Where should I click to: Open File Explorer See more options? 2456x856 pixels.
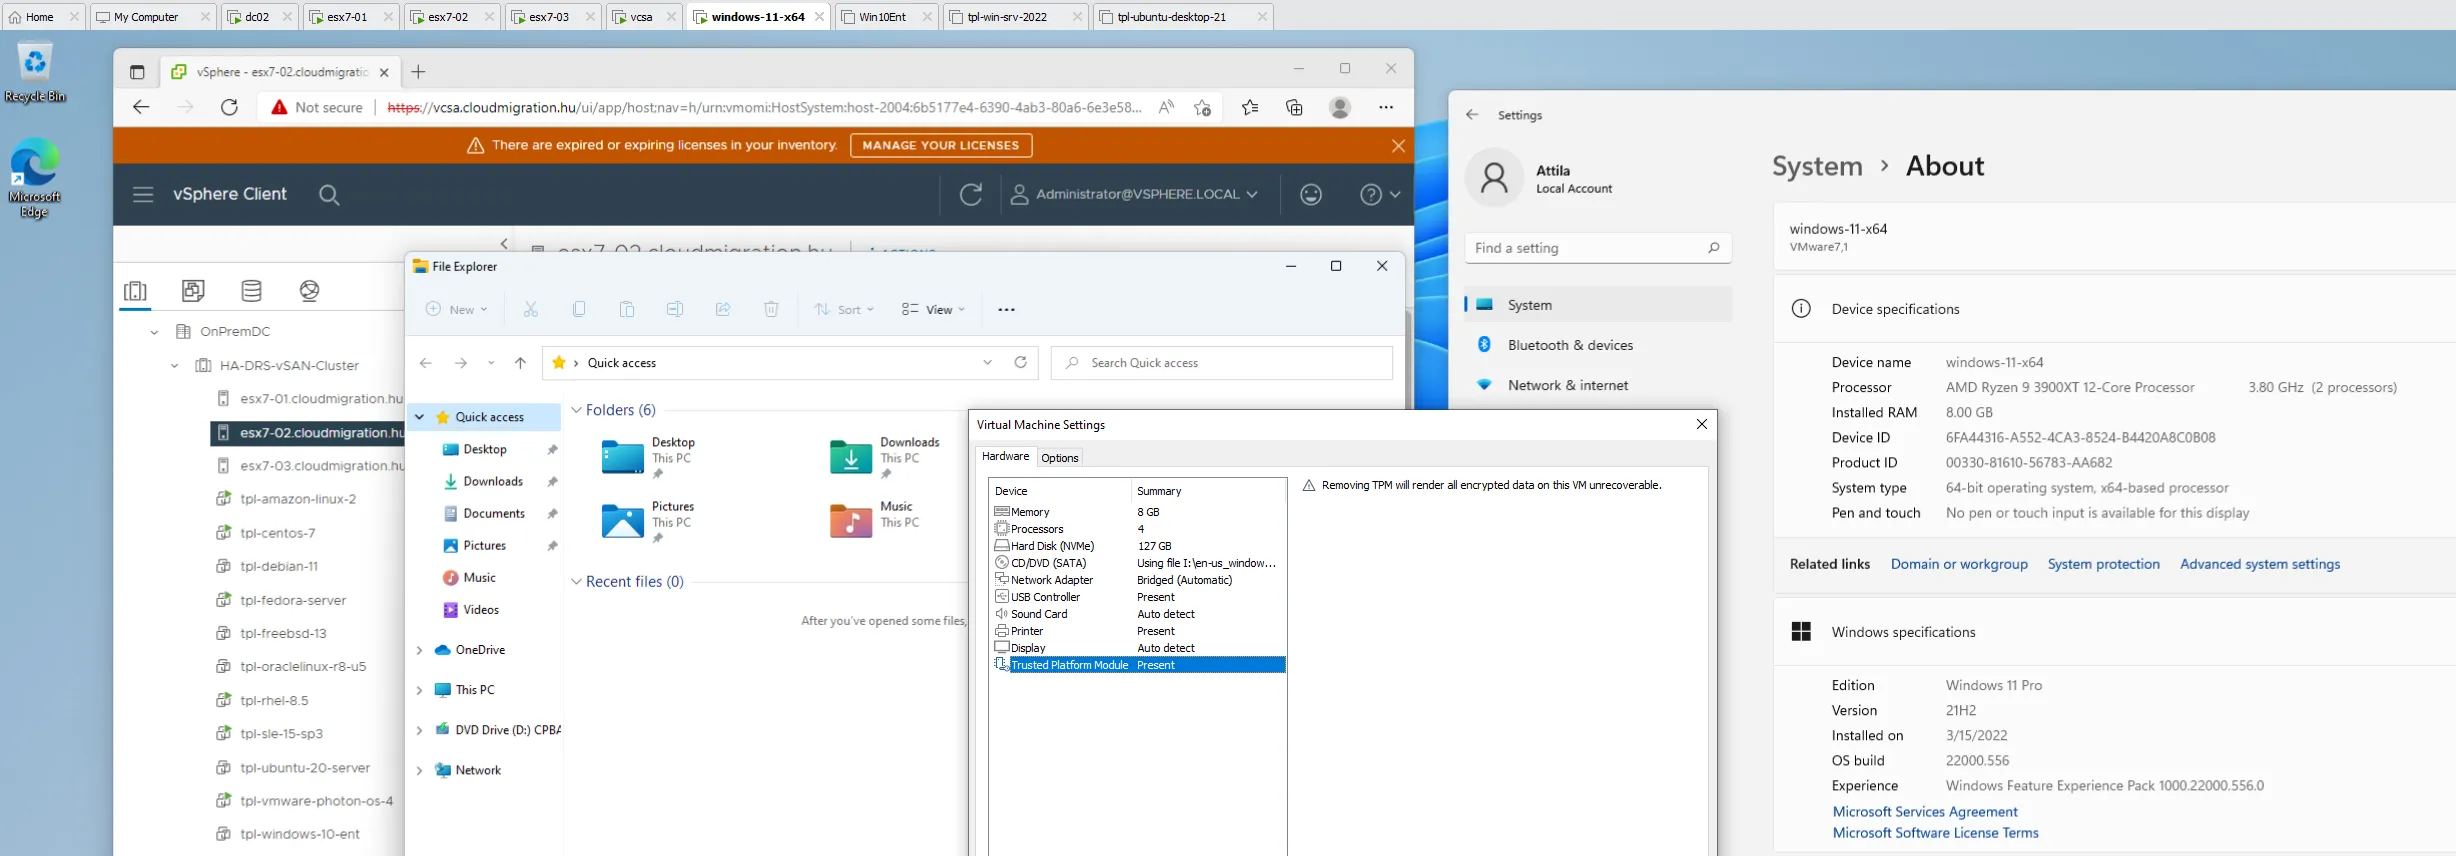click(x=1007, y=310)
